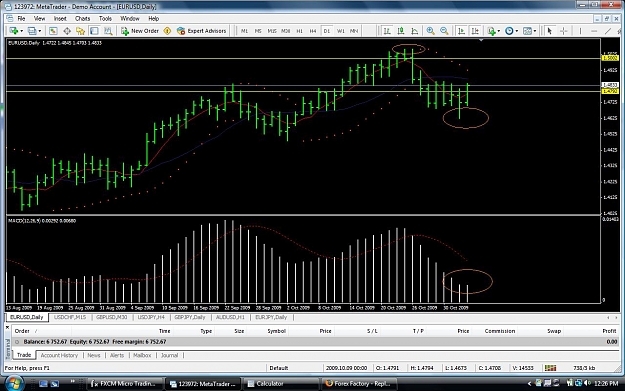Switch chart to W1 weekly timeframe

point(340,31)
